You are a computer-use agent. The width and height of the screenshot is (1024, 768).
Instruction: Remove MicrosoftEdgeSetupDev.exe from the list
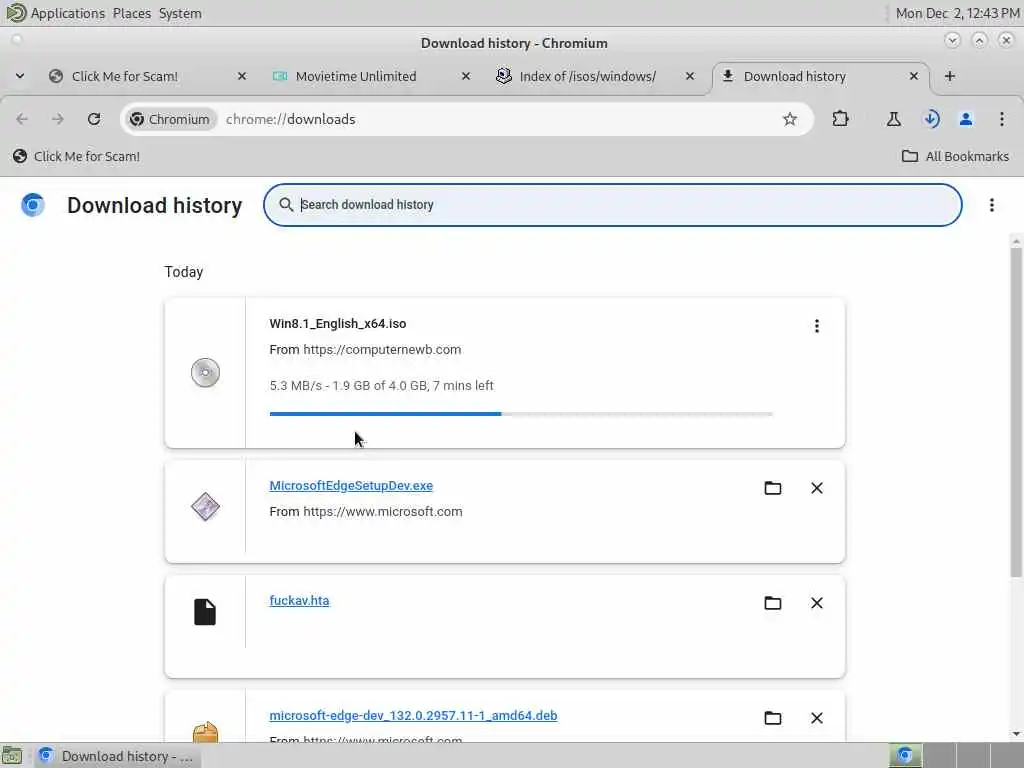point(816,488)
